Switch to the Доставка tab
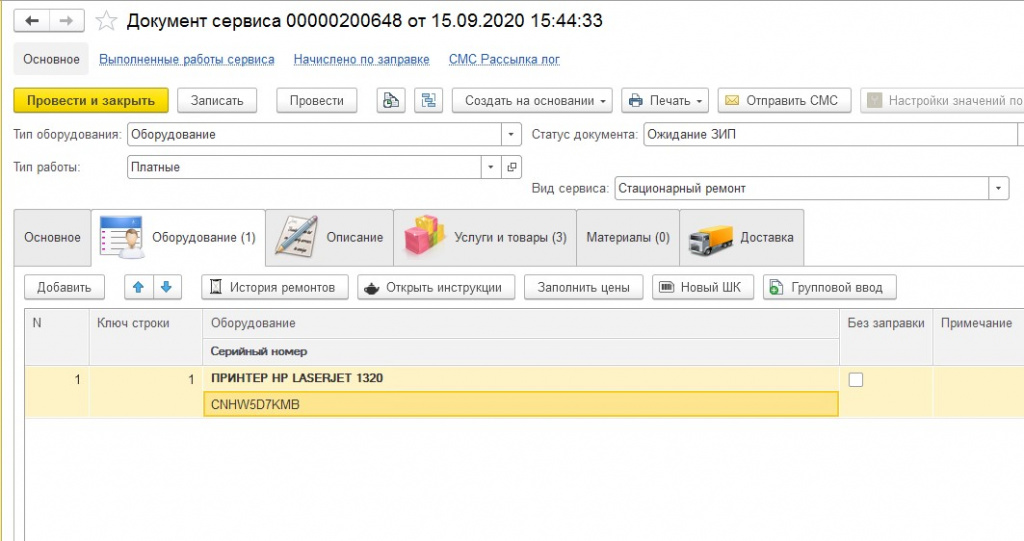This screenshot has height=541, width=1024. pos(742,237)
